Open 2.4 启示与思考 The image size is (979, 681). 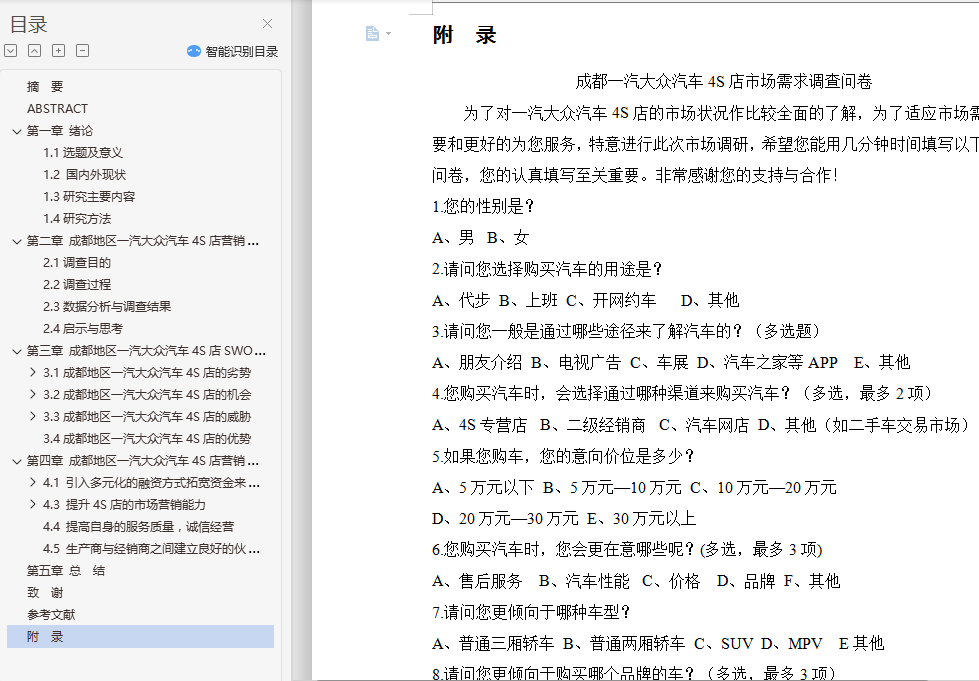tap(82, 328)
